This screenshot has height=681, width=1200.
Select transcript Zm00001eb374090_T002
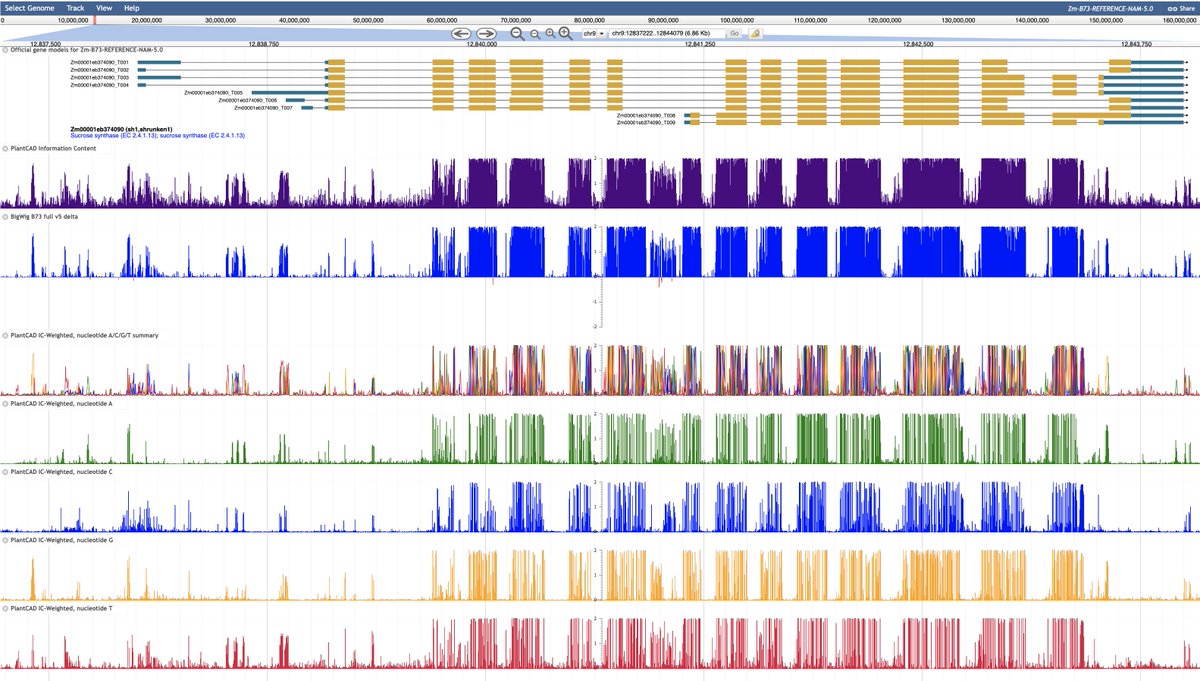[x=99, y=70]
